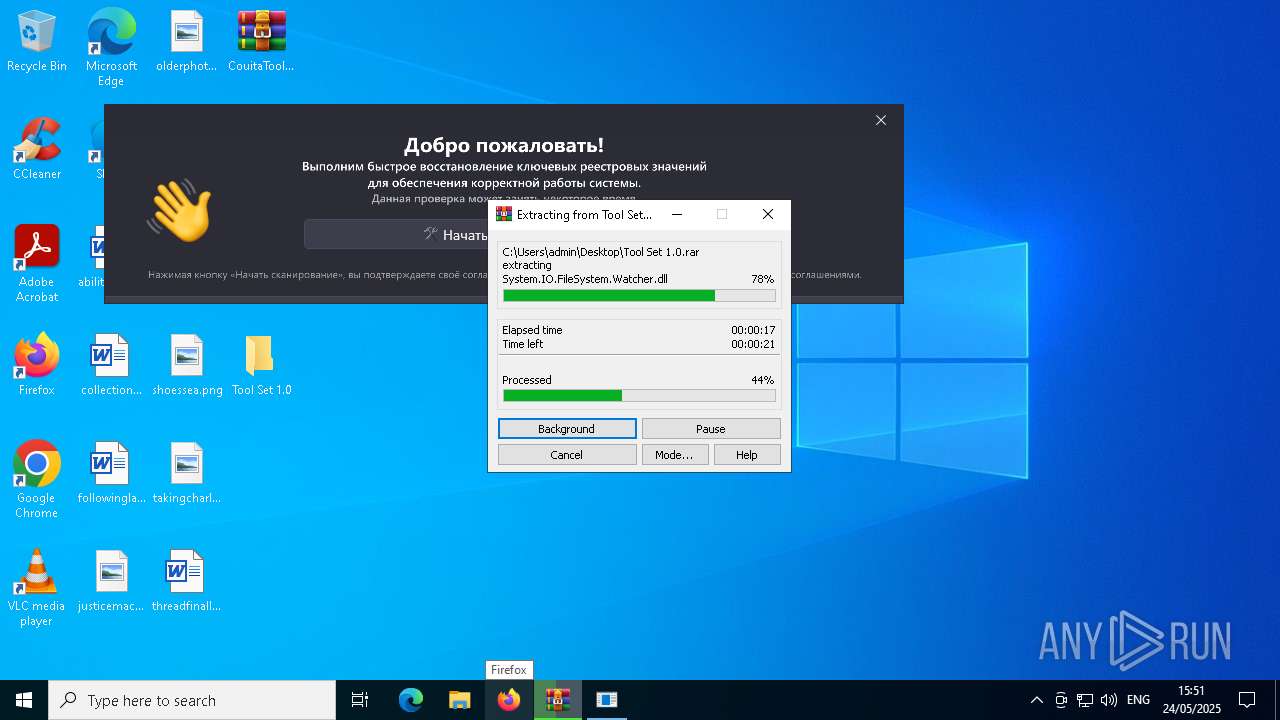Minimize the Extracting from Tool Set window
The width and height of the screenshot is (1280, 720).
[677, 214]
